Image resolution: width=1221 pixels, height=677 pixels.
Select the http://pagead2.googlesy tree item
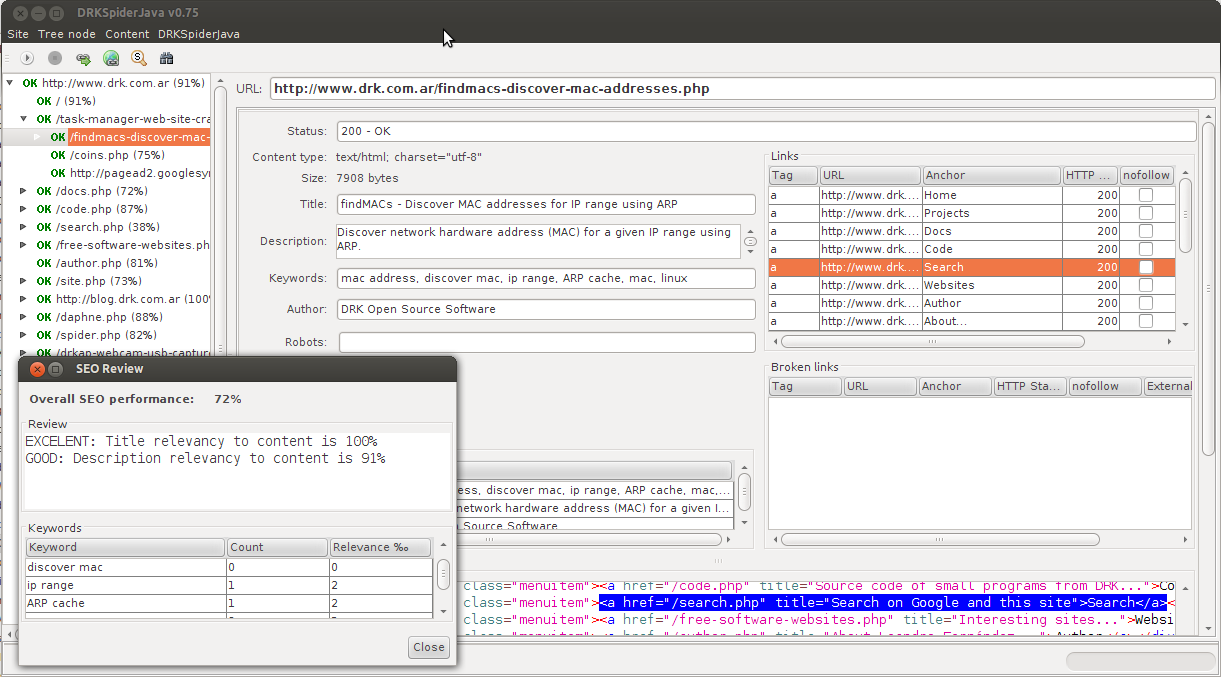(139, 173)
